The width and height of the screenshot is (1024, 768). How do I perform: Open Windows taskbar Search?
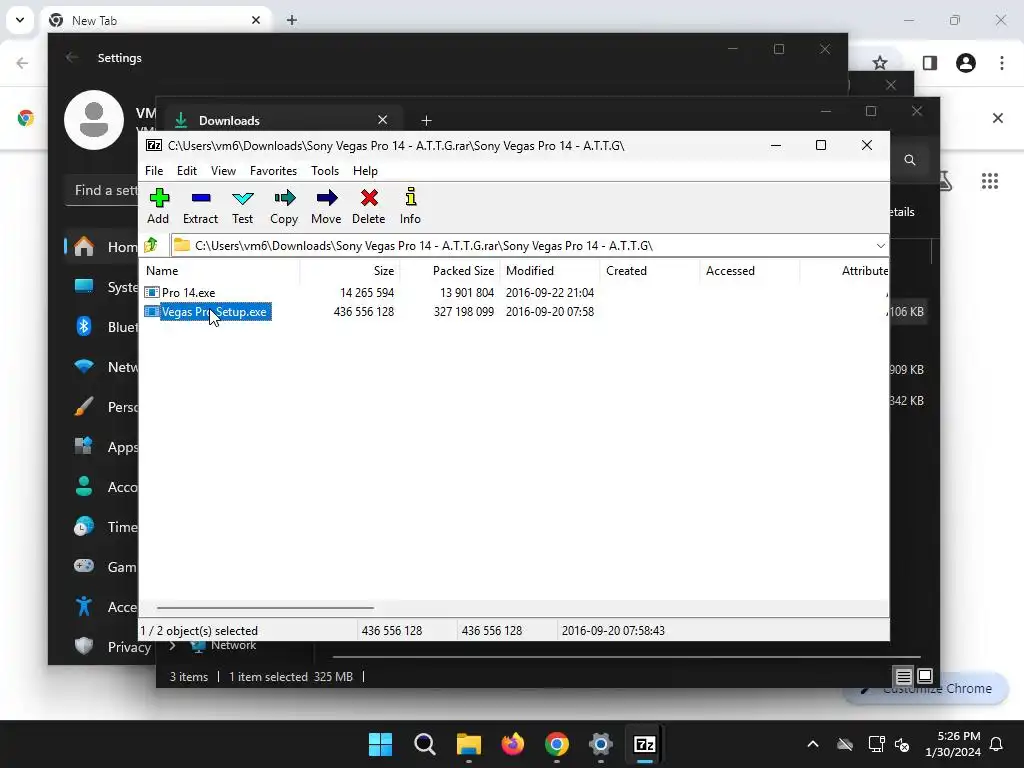pyautogui.click(x=424, y=744)
